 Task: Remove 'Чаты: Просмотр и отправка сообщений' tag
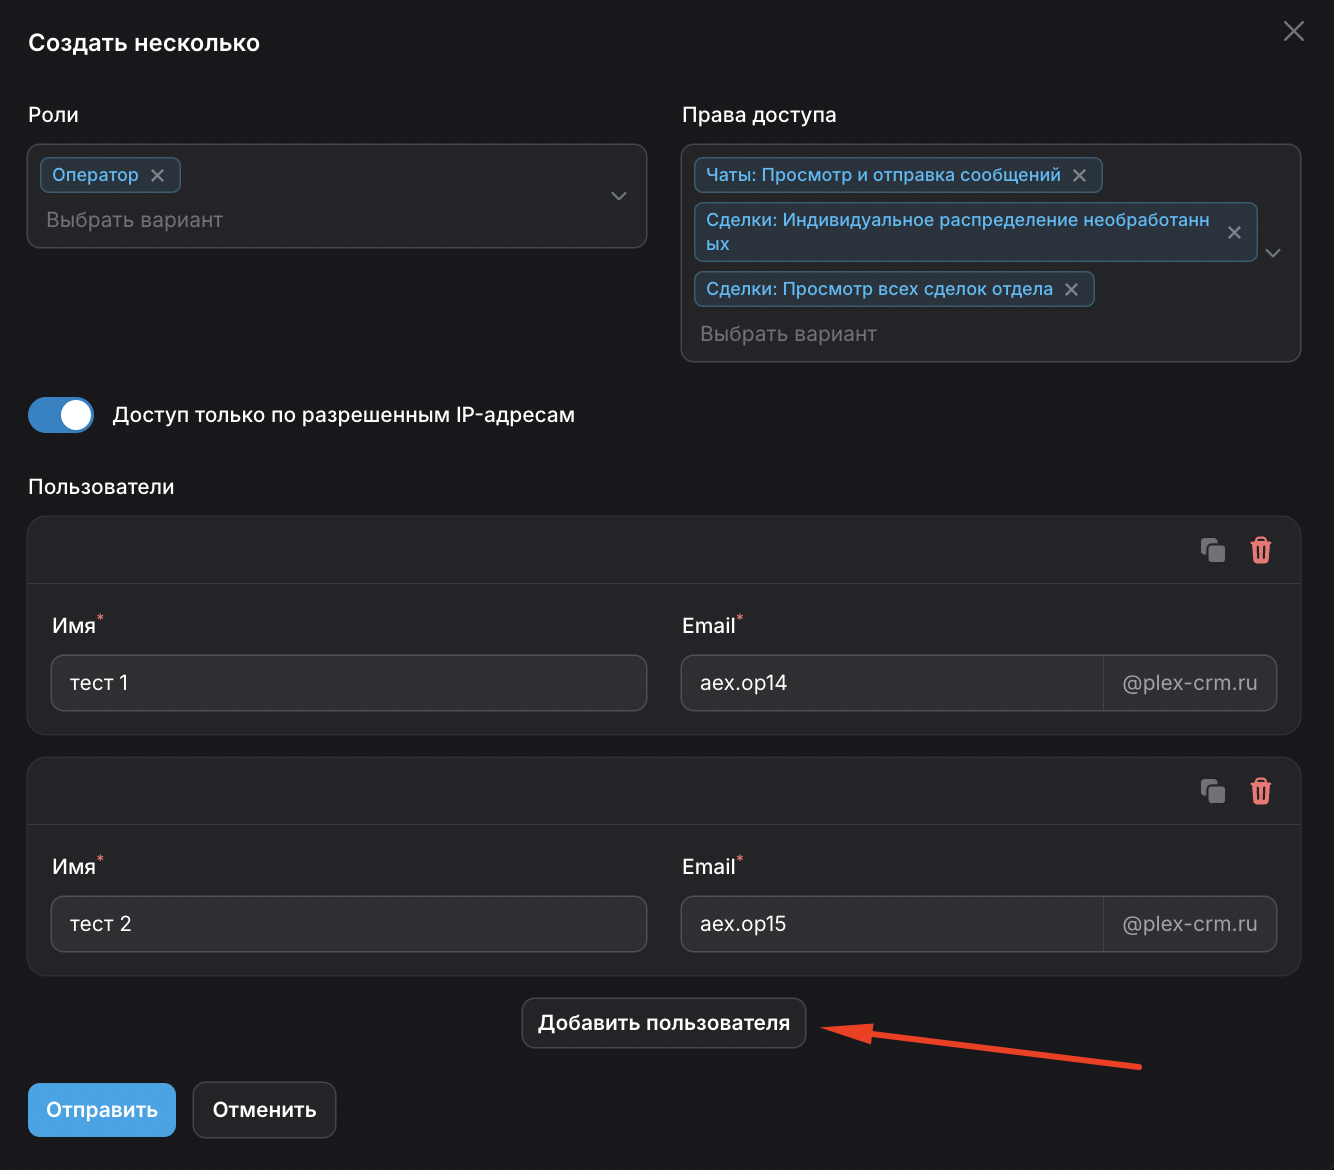1080,175
